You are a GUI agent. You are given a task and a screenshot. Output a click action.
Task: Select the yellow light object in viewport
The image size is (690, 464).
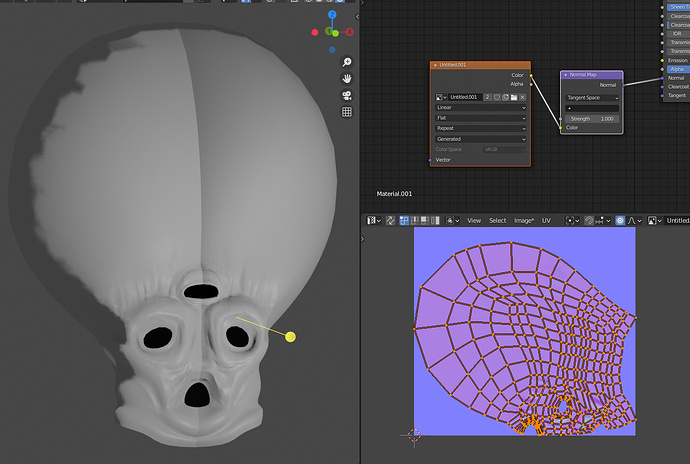pos(290,337)
